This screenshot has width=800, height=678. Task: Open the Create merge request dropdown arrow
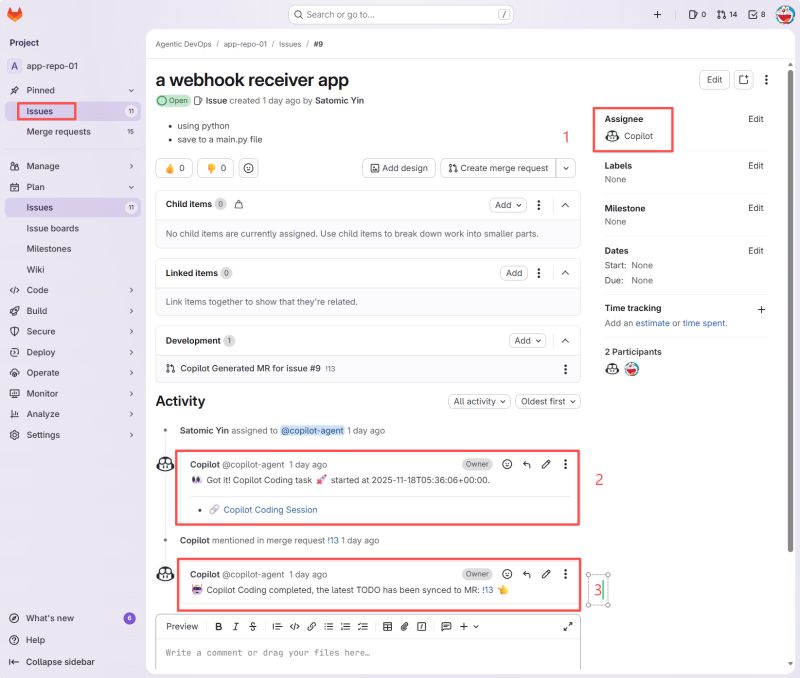[x=566, y=168]
